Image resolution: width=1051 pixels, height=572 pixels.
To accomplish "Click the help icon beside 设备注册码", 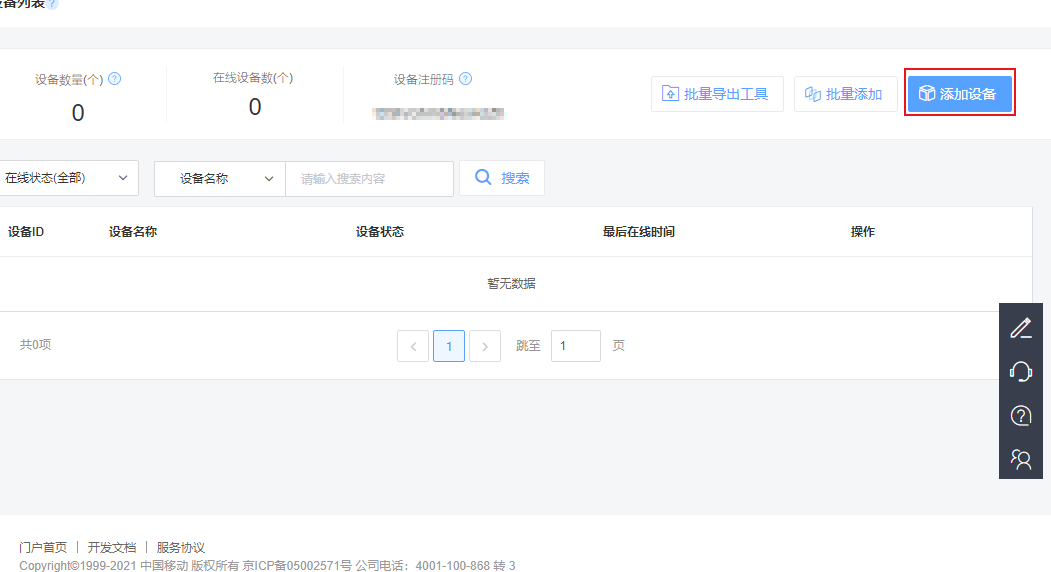I will point(465,79).
